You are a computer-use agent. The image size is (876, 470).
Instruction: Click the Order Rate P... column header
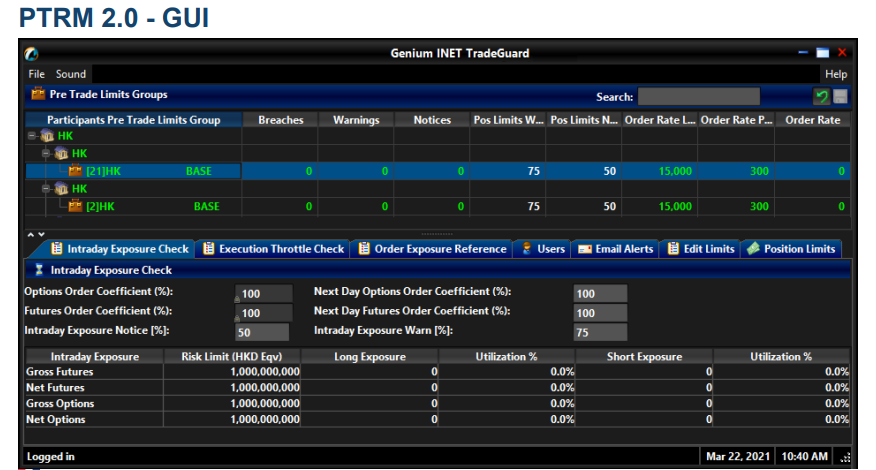pos(736,120)
